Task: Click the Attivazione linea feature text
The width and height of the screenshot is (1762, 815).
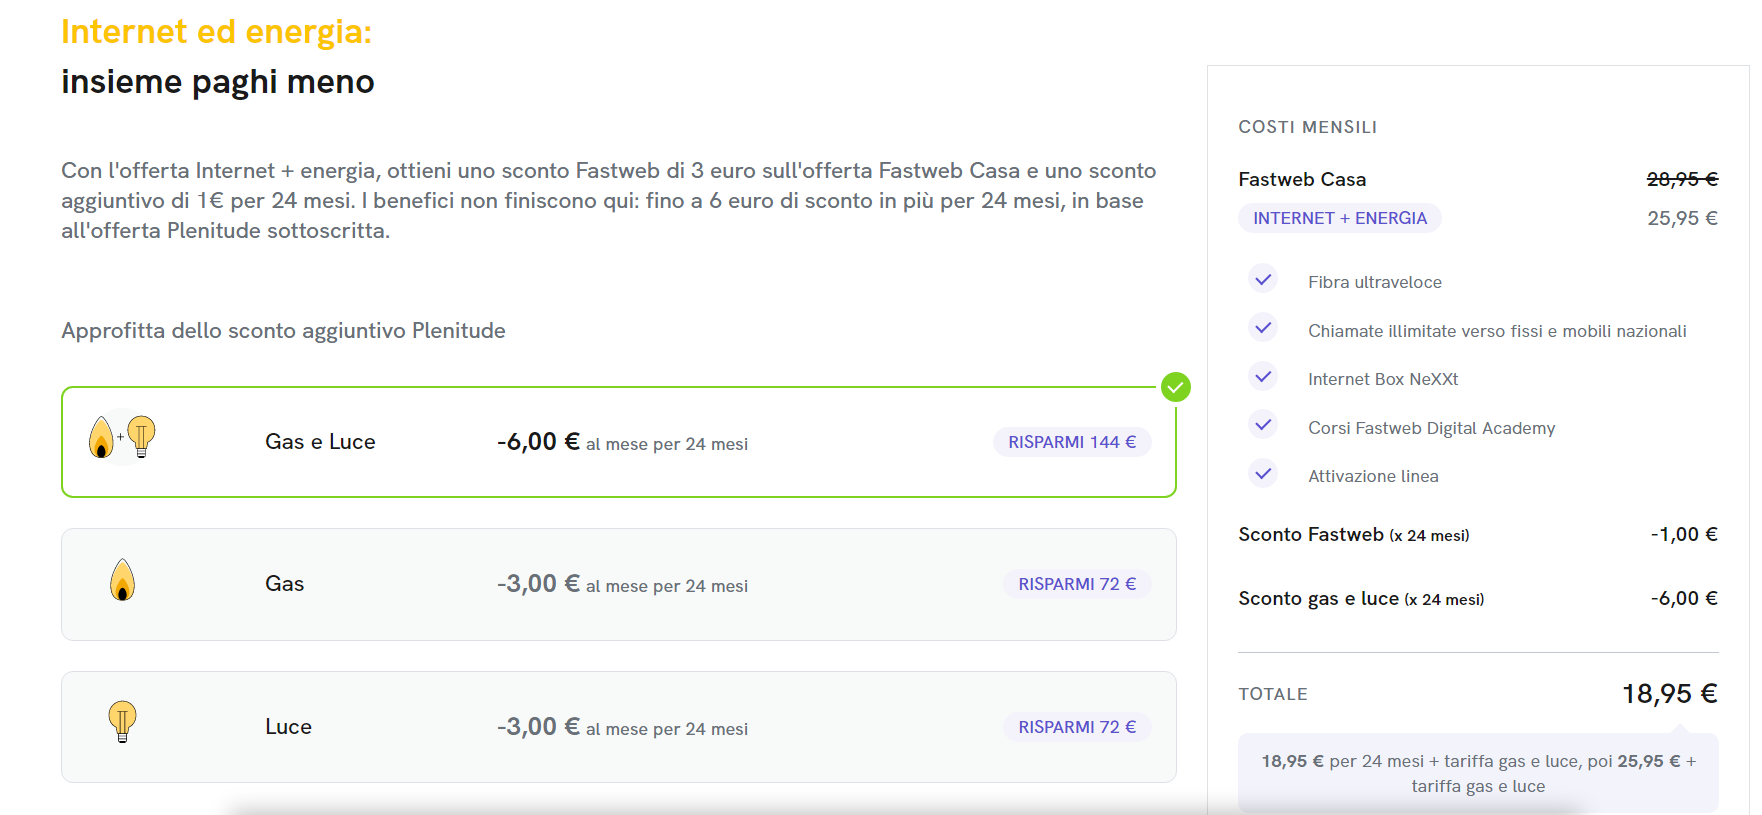Action: (1373, 476)
